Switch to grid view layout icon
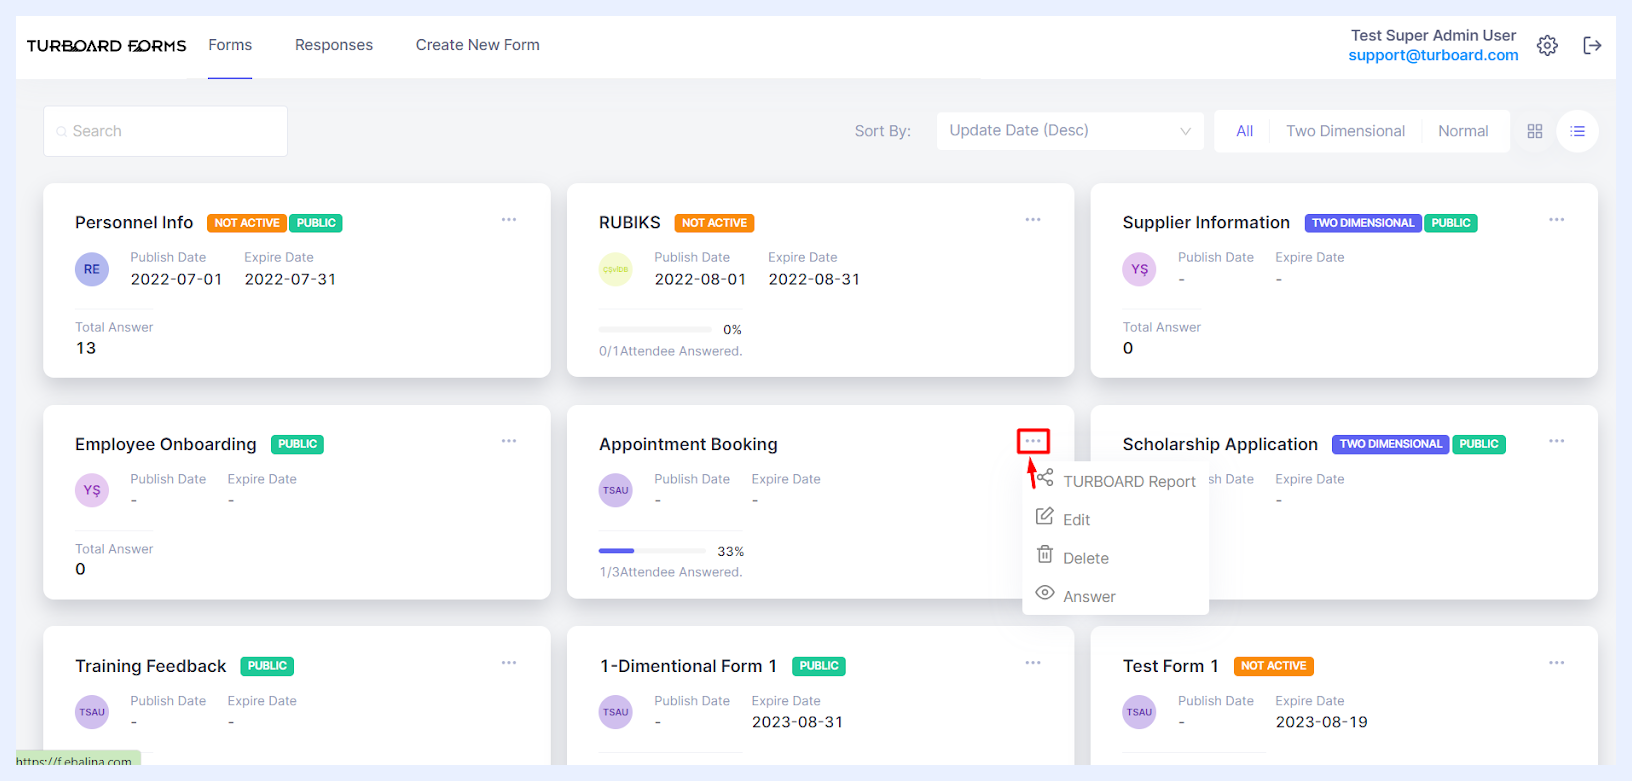Viewport: 1632px width, 781px height. coord(1535,131)
